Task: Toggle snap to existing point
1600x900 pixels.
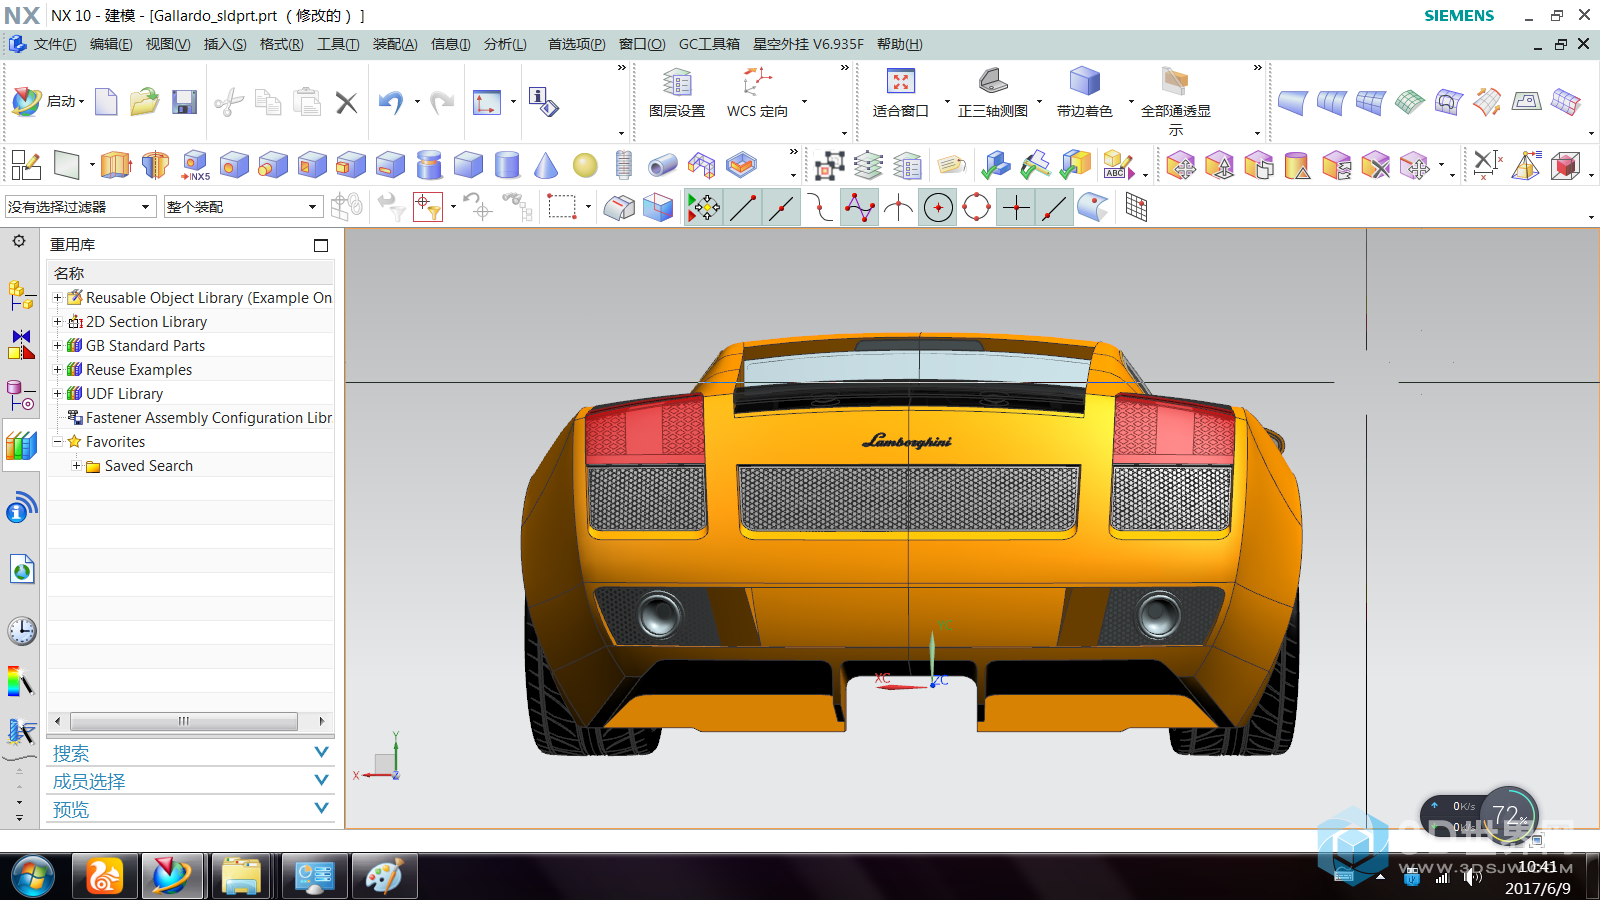Action: 1015,207
